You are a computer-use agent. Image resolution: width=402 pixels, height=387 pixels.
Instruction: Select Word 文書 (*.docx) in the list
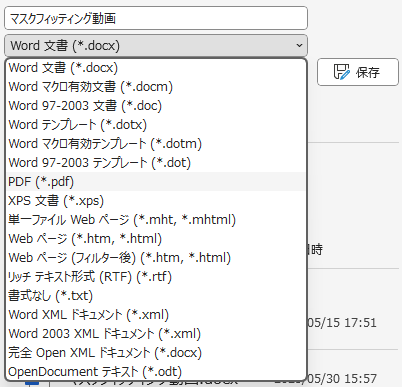click(x=156, y=68)
